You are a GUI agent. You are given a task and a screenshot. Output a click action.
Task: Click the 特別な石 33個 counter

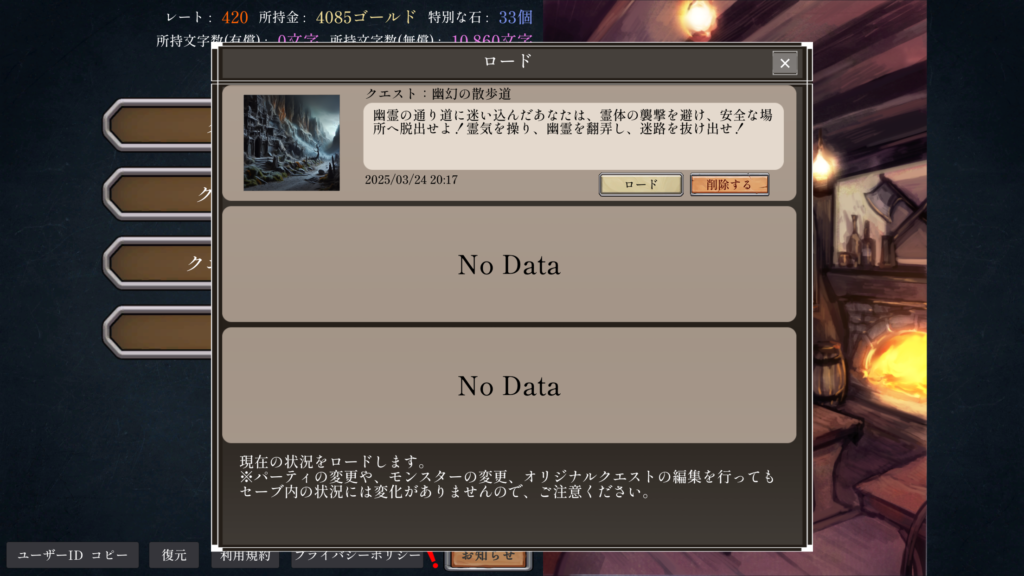point(480,17)
